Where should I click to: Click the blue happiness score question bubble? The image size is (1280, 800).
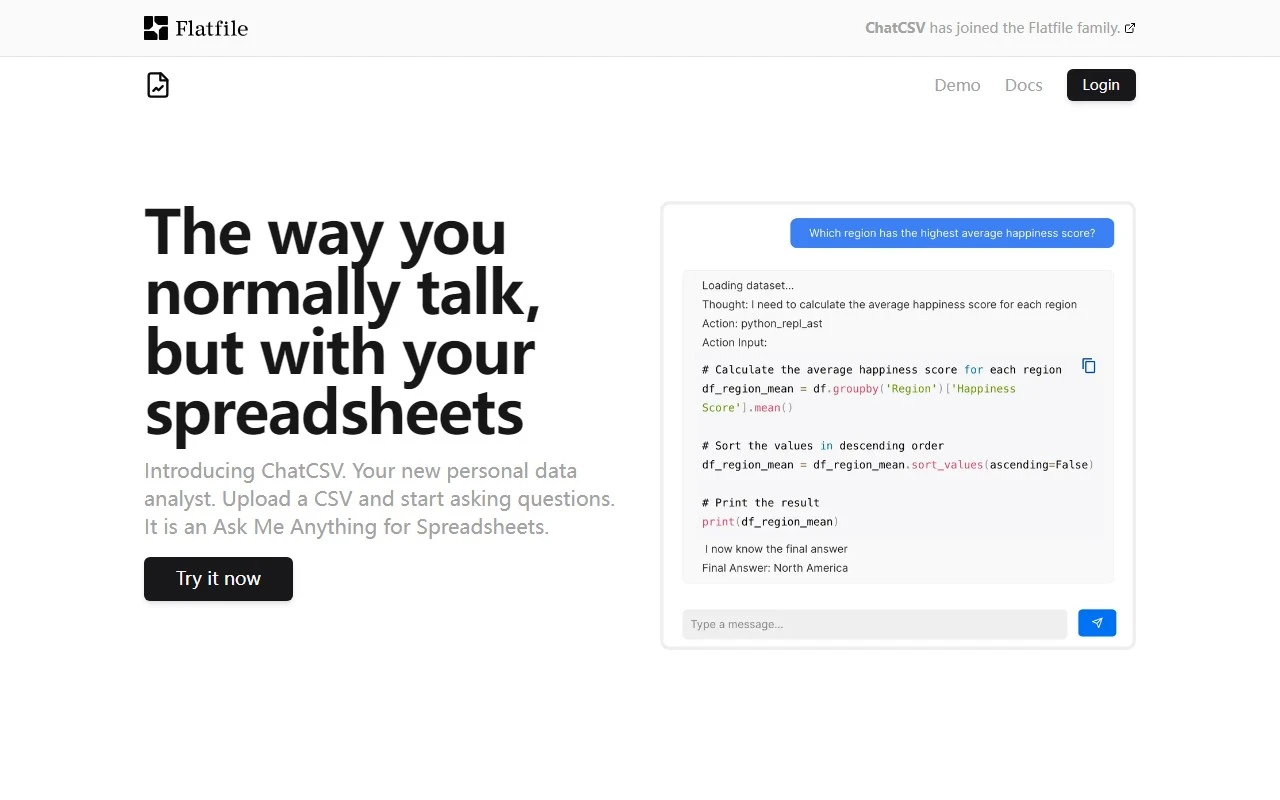tap(952, 233)
